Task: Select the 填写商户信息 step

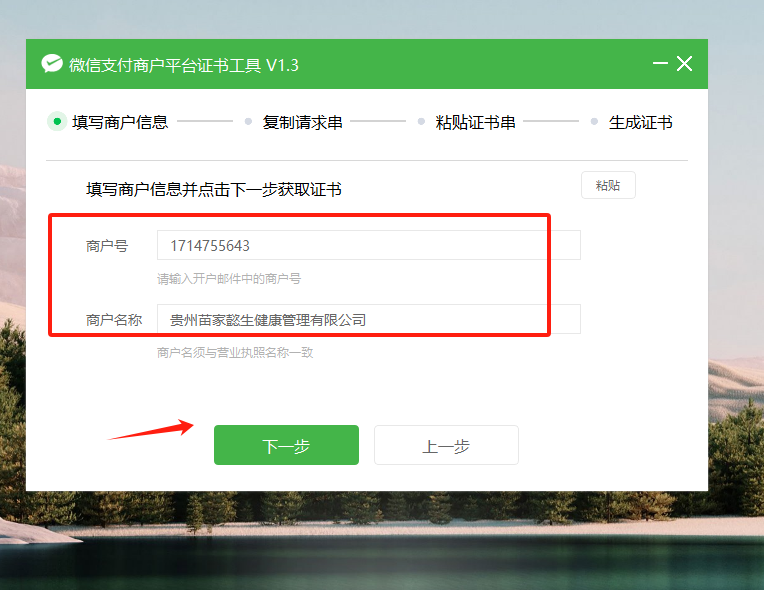Action: 120,122
